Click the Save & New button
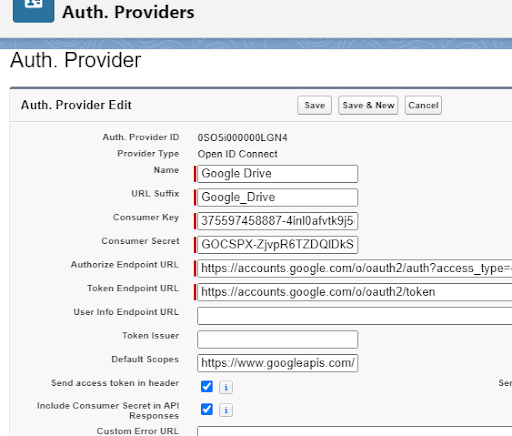The width and height of the screenshot is (512, 436). click(368, 105)
